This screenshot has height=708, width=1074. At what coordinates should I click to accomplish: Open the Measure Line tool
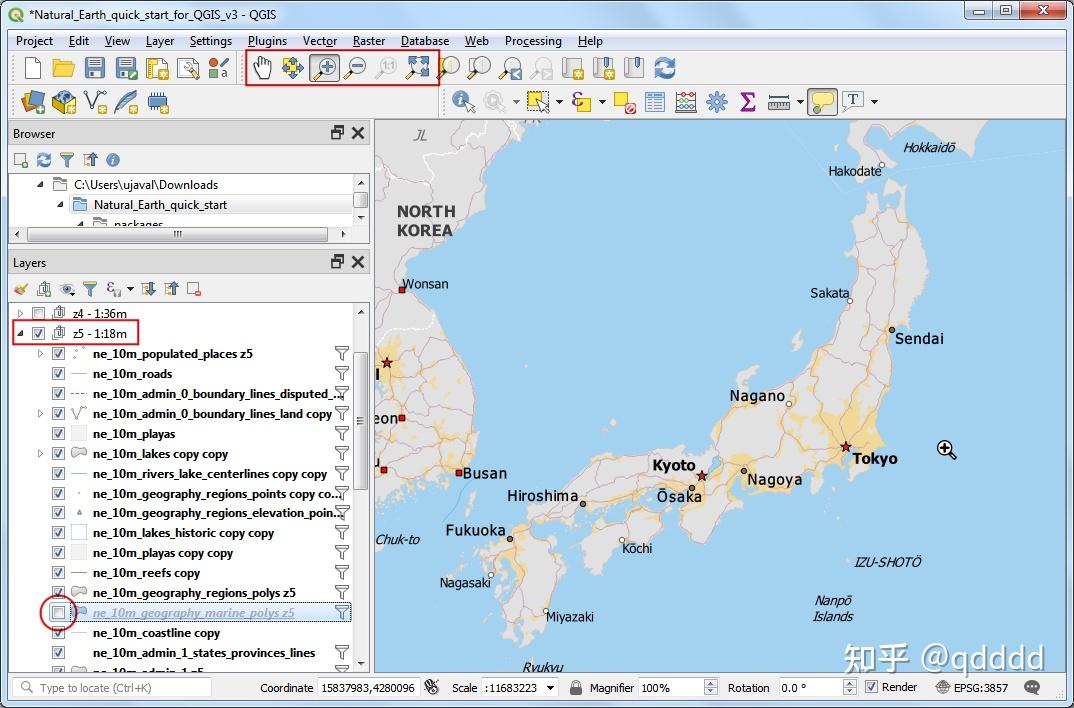[x=778, y=101]
